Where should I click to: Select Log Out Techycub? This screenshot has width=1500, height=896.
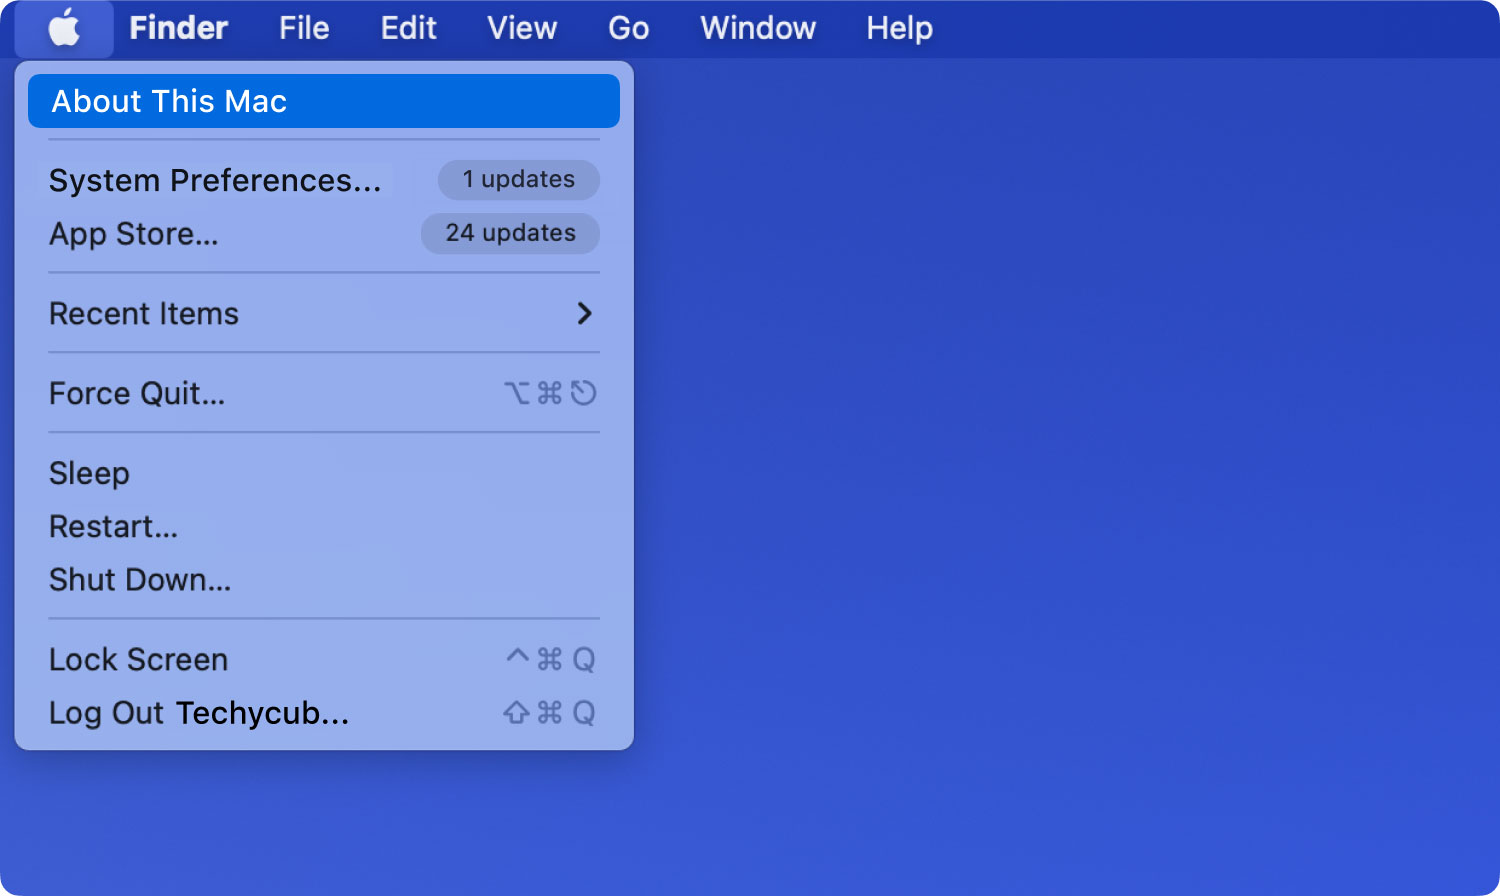point(324,712)
